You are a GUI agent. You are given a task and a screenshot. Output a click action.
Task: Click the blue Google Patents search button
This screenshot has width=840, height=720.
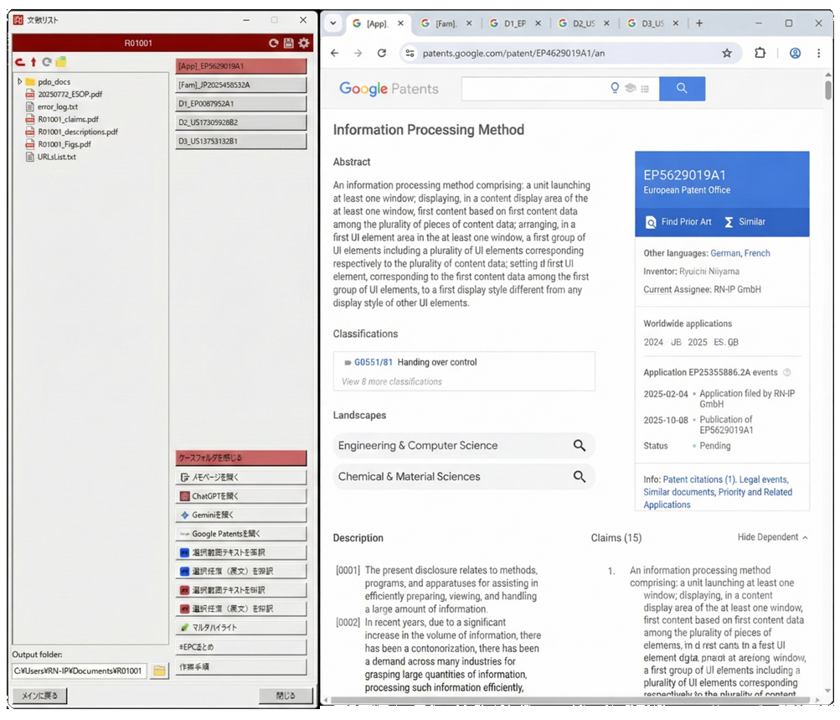(682, 89)
